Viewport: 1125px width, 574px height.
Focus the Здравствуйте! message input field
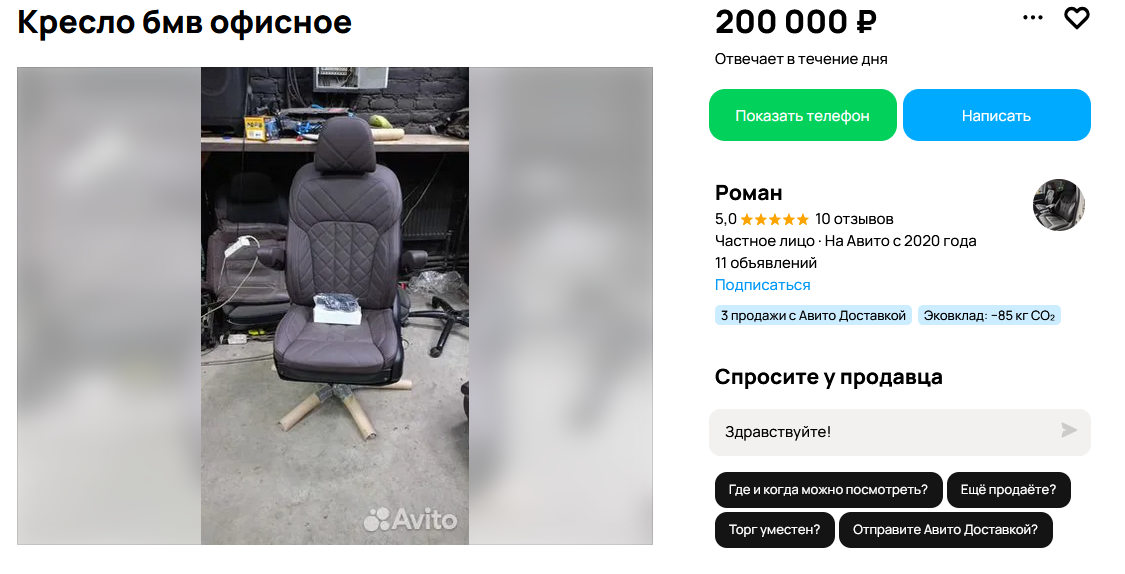coord(890,432)
